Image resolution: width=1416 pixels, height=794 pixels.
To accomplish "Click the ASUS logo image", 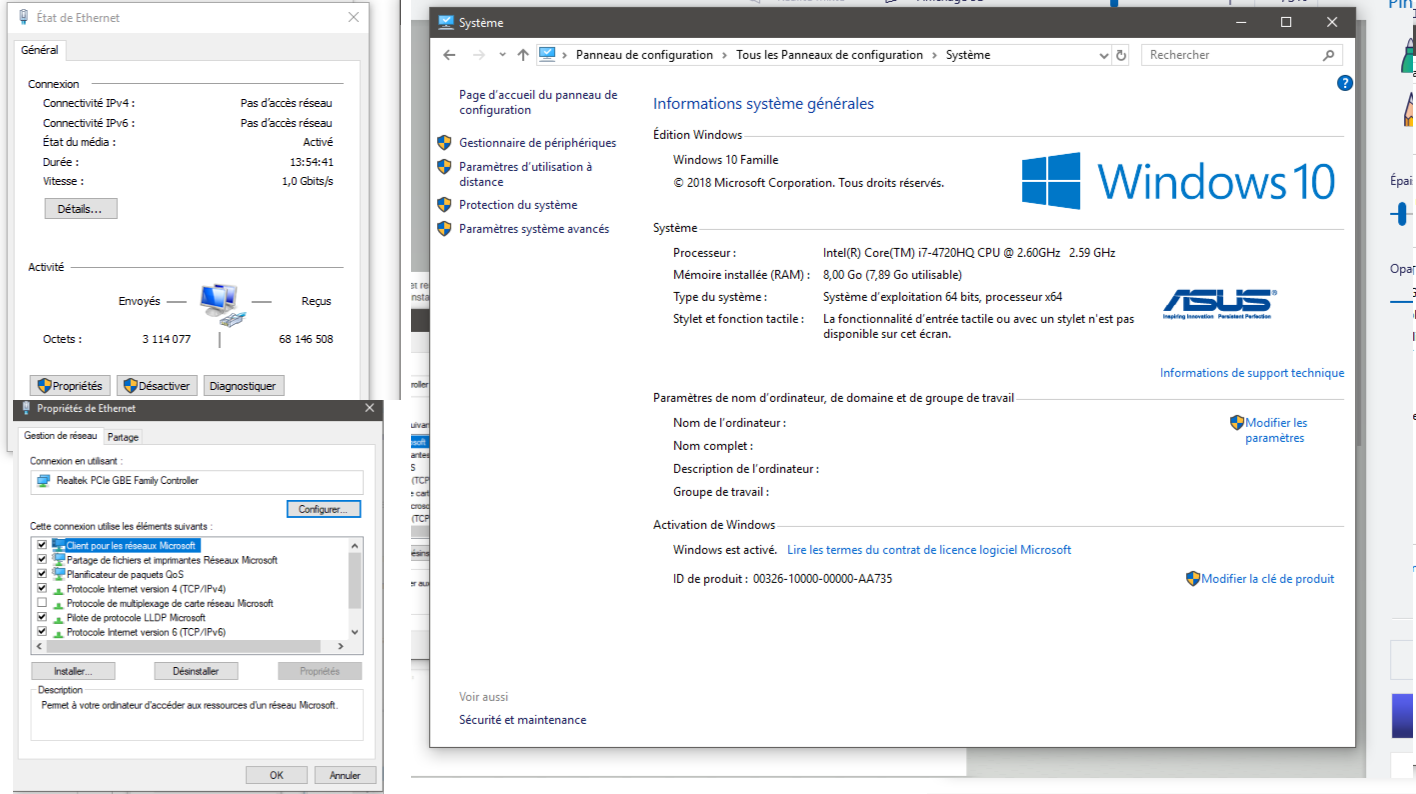I will 1219,304.
